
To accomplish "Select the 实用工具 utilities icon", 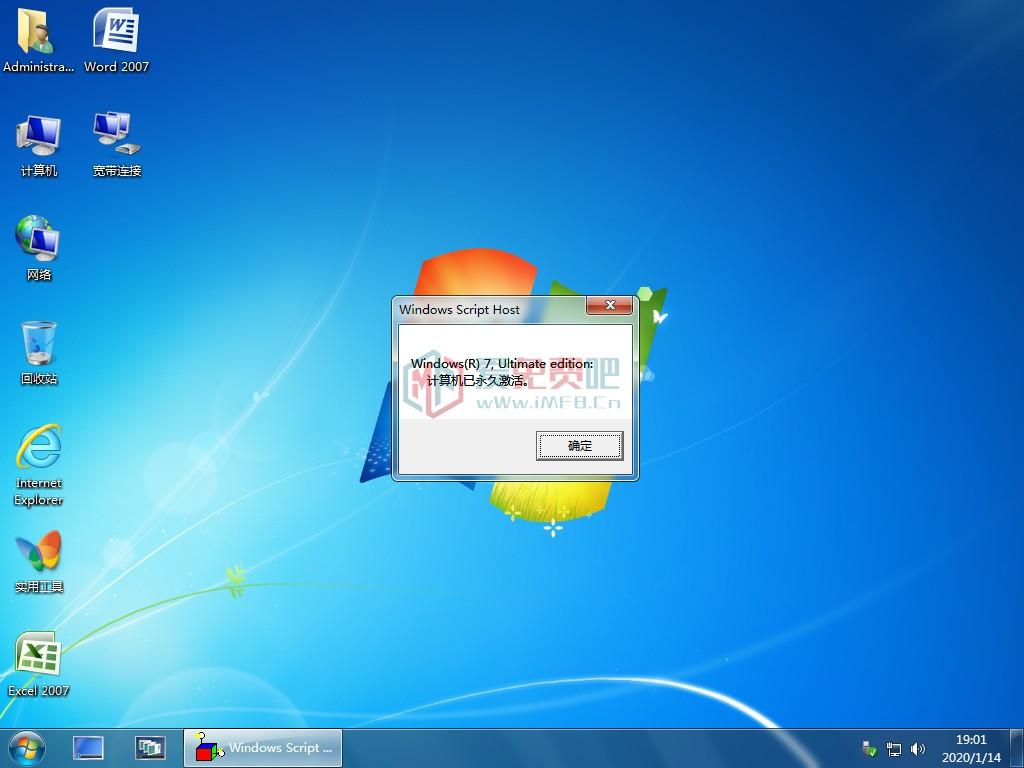I will [39, 562].
